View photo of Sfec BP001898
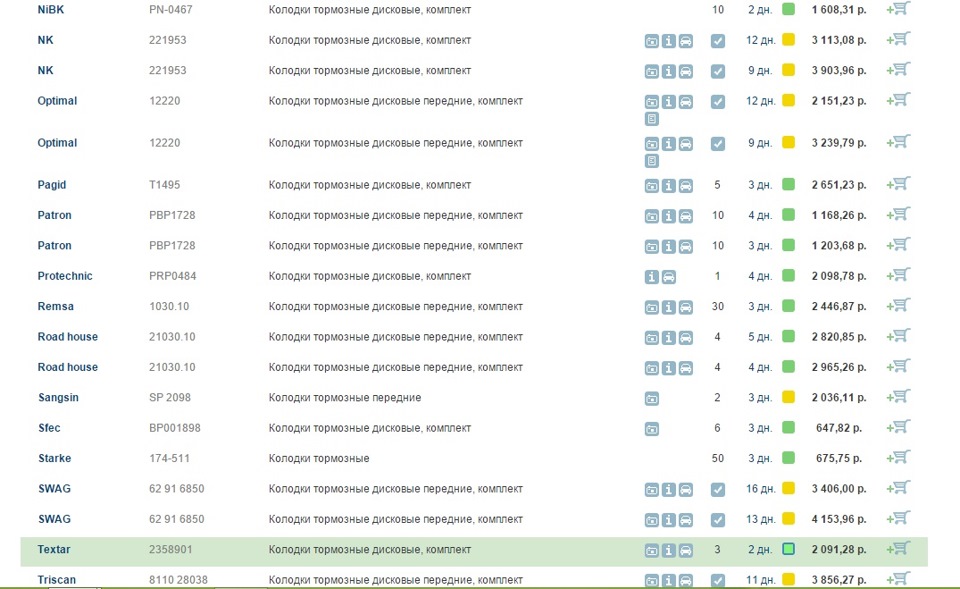 coord(651,429)
